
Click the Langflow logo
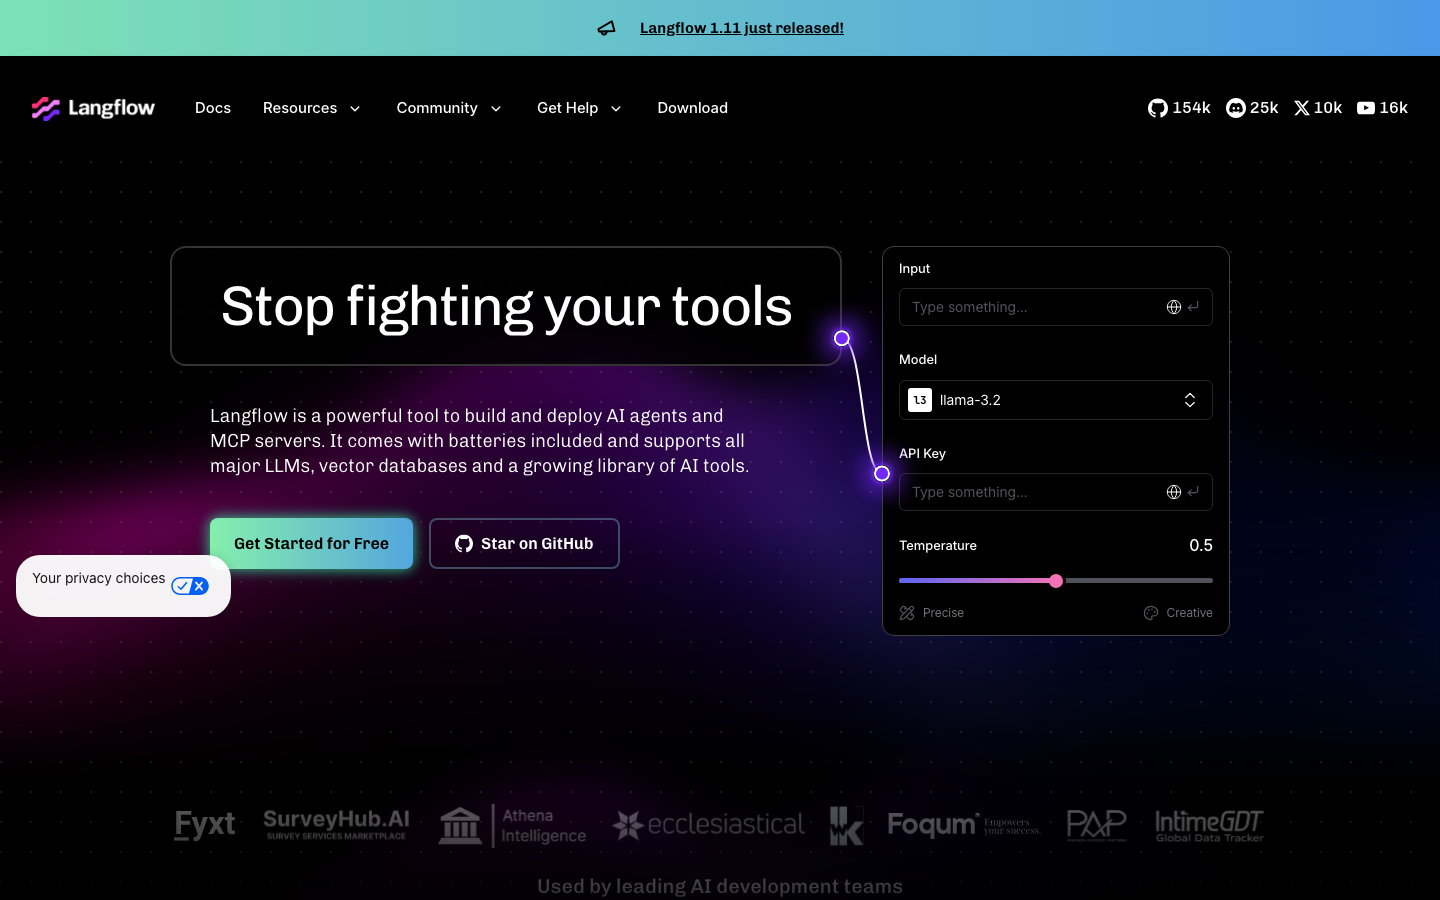tap(93, 108)
